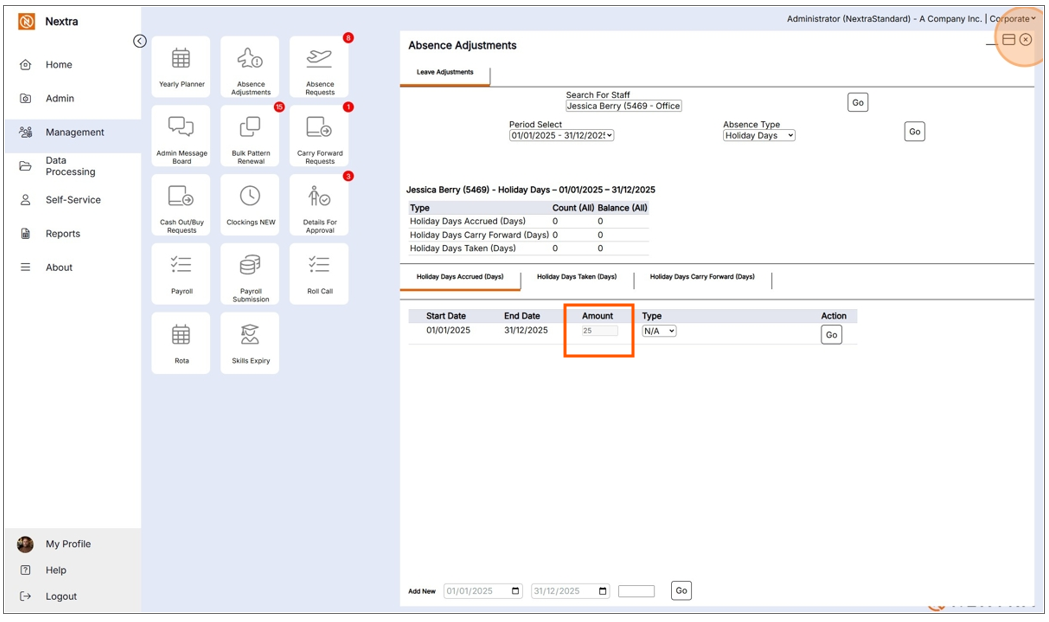
Task: Open the Add New start date picker
Action: coord(515,591)
